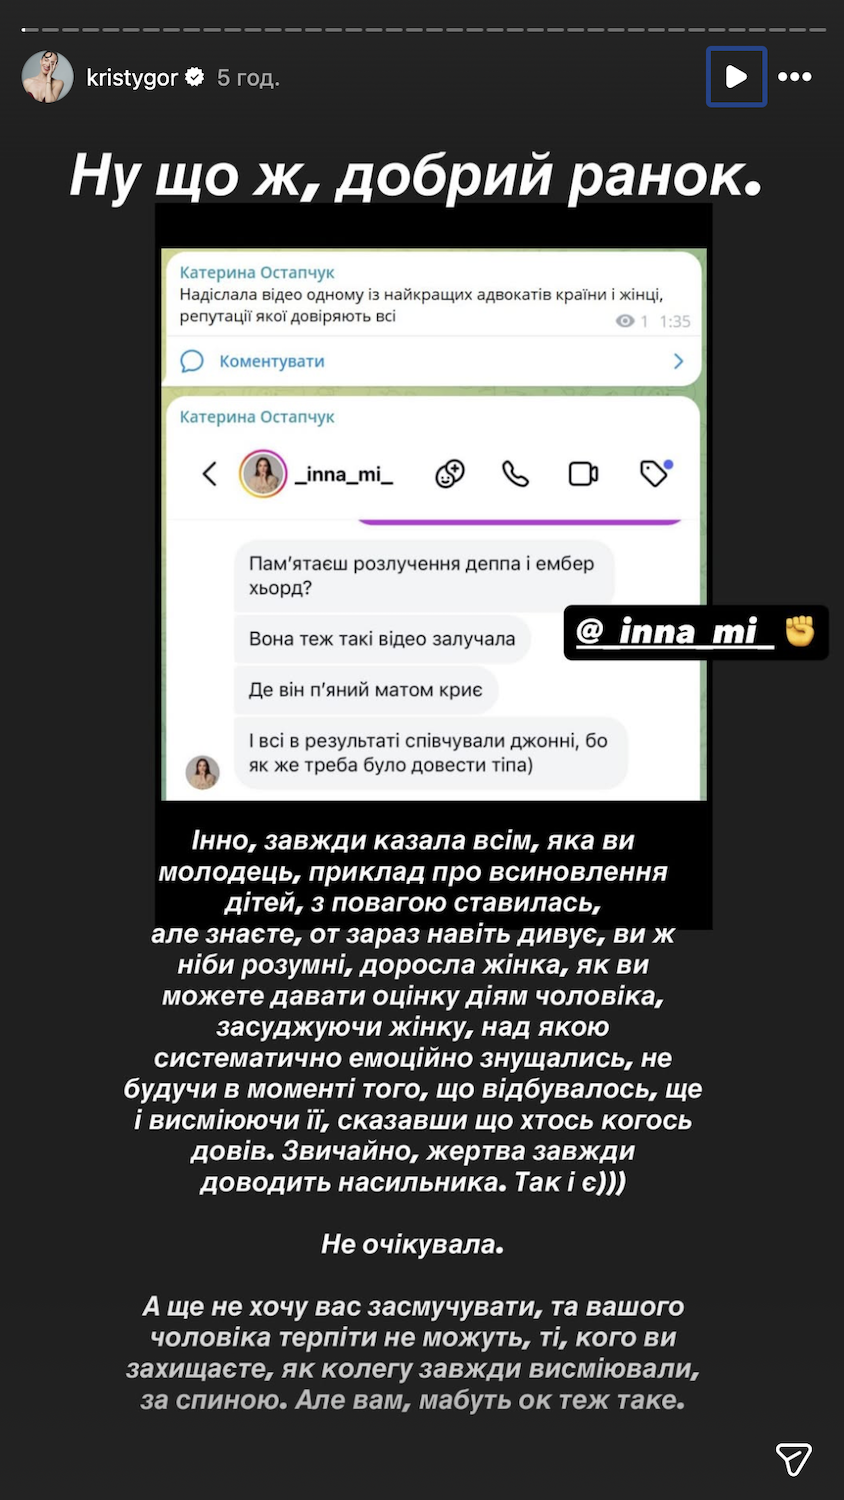Viewport: 844px width, 1500px height.
Task: Click views eye icon on Telegram post
Action: [x=625, y=321]
